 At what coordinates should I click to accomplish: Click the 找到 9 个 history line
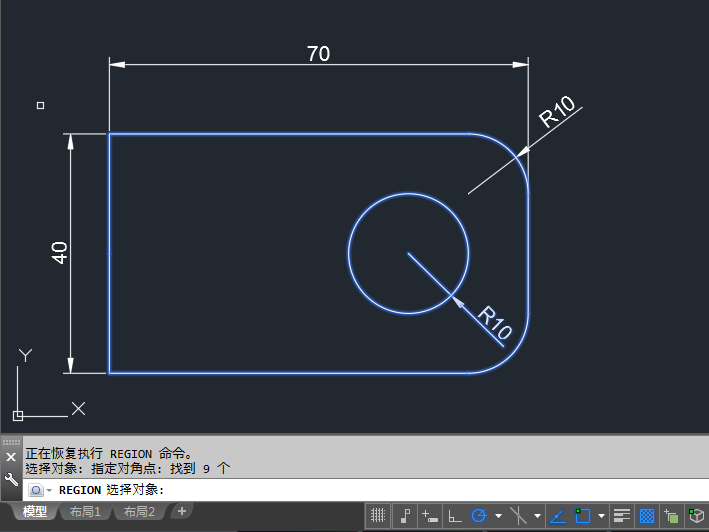pos(200,468)
